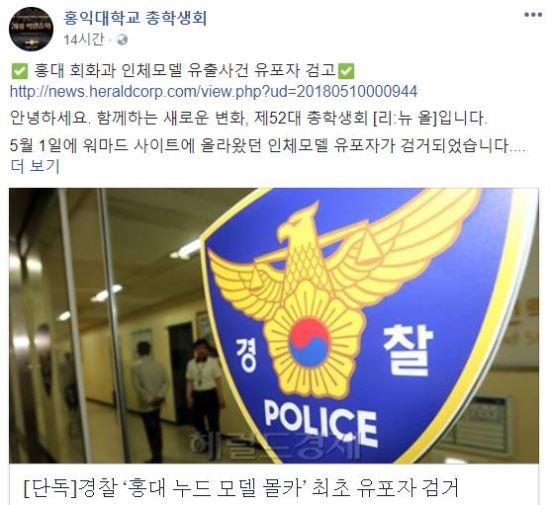Click the 5월 1일에 워마드 사이트 sentence

[x=268, y=145]
